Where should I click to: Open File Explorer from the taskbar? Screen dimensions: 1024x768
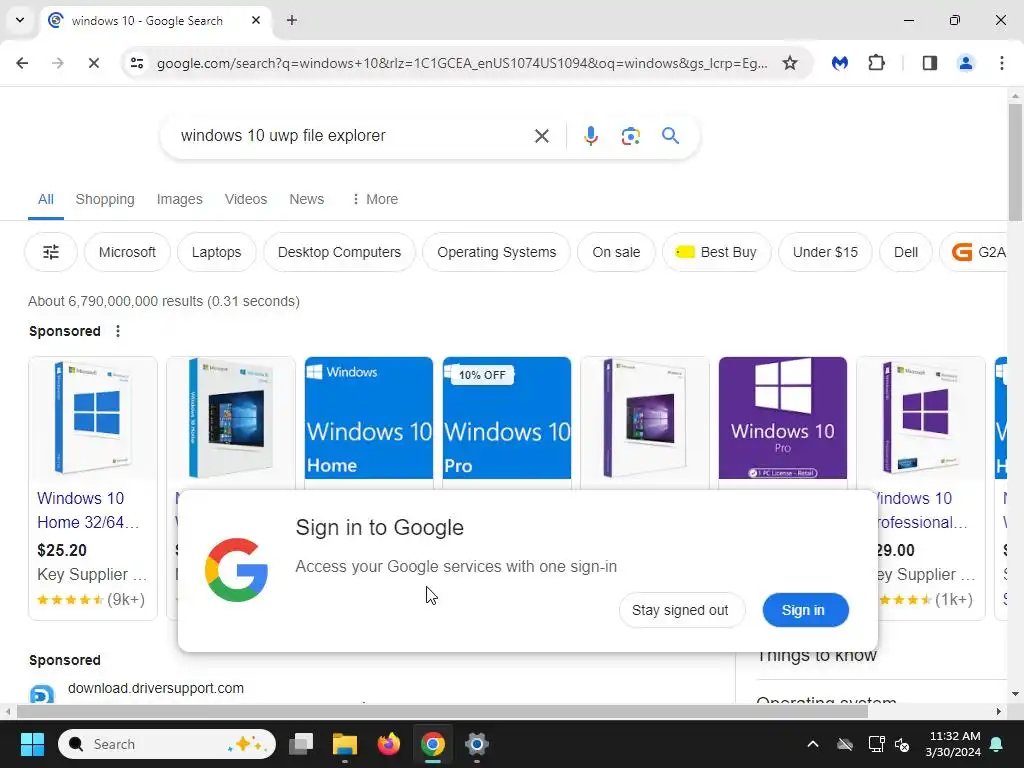345,744
